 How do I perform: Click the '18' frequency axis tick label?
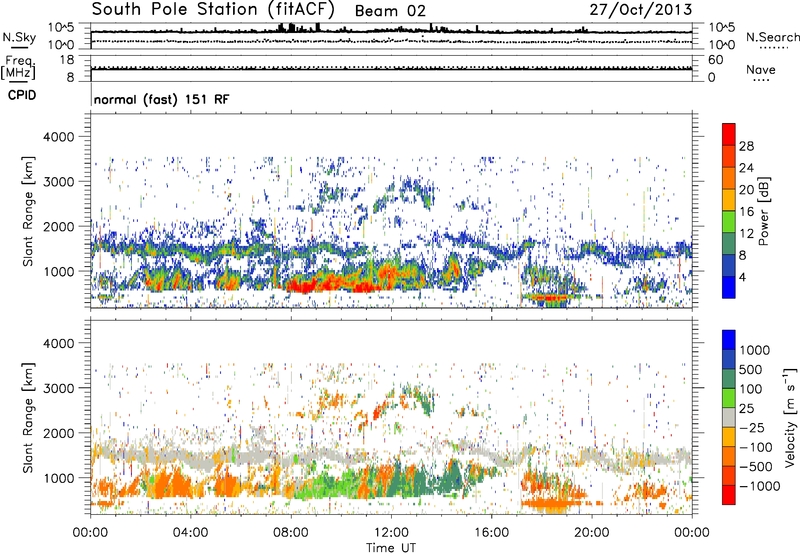(67, 60)
